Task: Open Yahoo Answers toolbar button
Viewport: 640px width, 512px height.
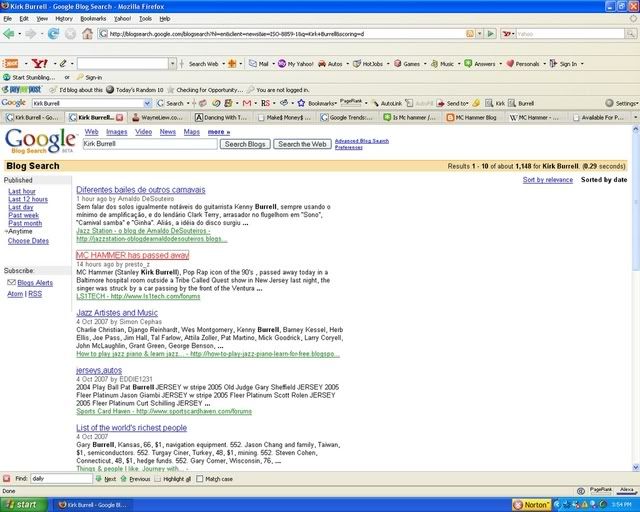Action: point(480,64)
